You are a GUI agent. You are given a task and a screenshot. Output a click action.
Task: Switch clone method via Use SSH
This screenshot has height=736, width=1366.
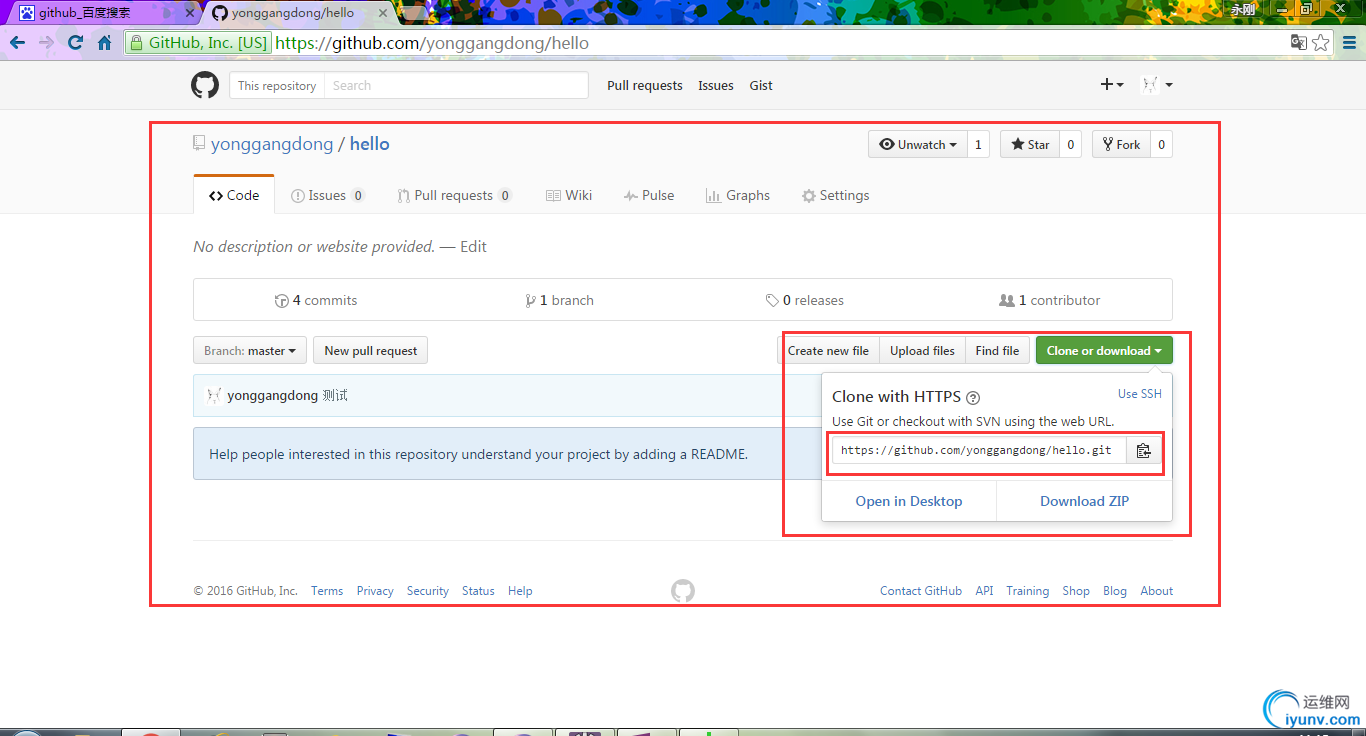(x=1140, y=394)
